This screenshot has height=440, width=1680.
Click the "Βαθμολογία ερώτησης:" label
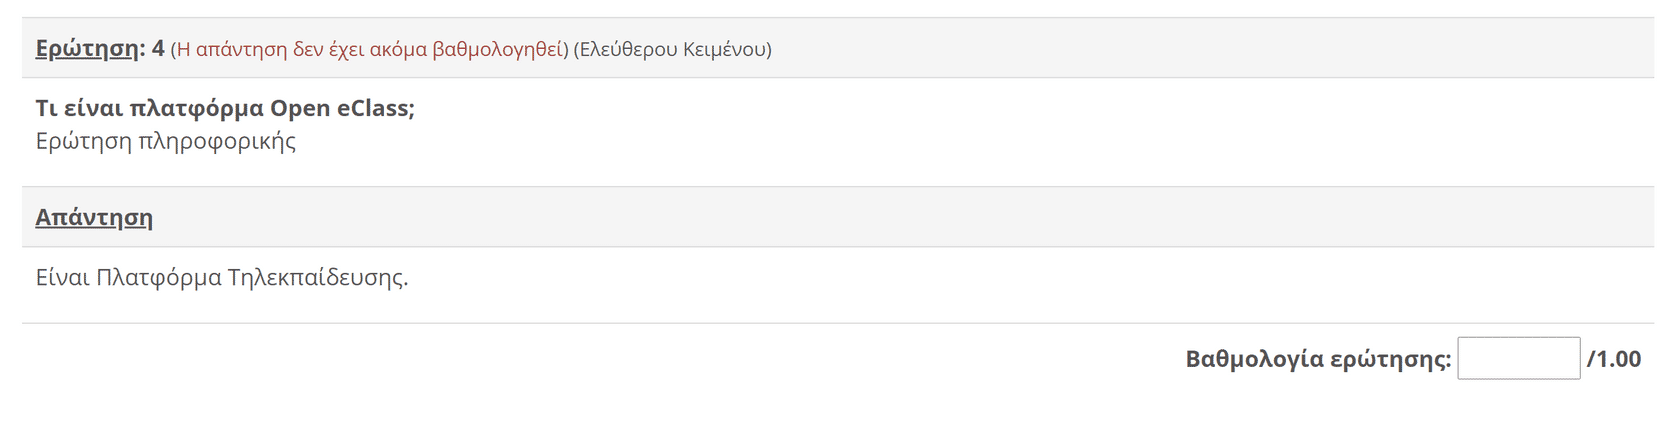pyautogui.click(x=1318, y=359)
